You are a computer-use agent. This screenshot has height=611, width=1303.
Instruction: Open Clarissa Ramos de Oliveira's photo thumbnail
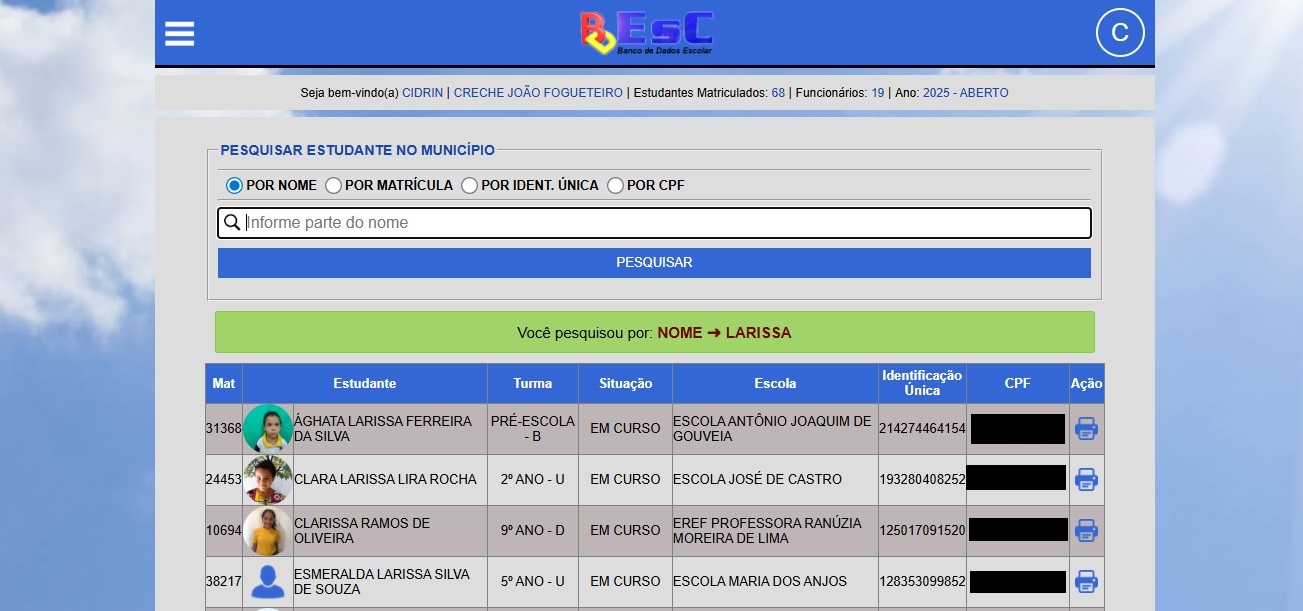[x=268, y=531]
